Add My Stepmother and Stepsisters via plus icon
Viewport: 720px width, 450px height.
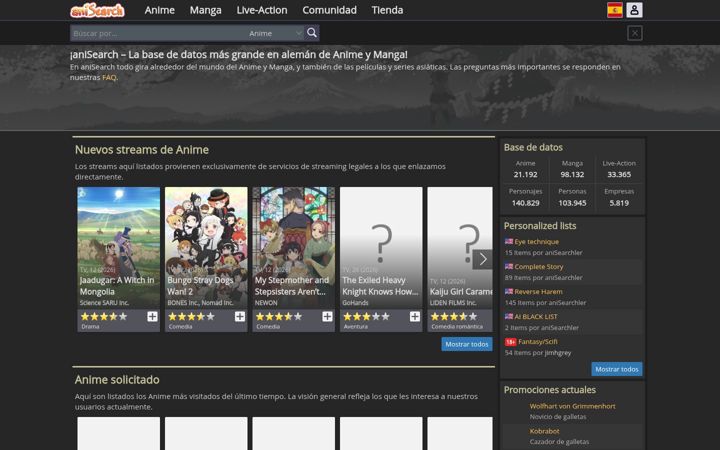tap(327, 316)
